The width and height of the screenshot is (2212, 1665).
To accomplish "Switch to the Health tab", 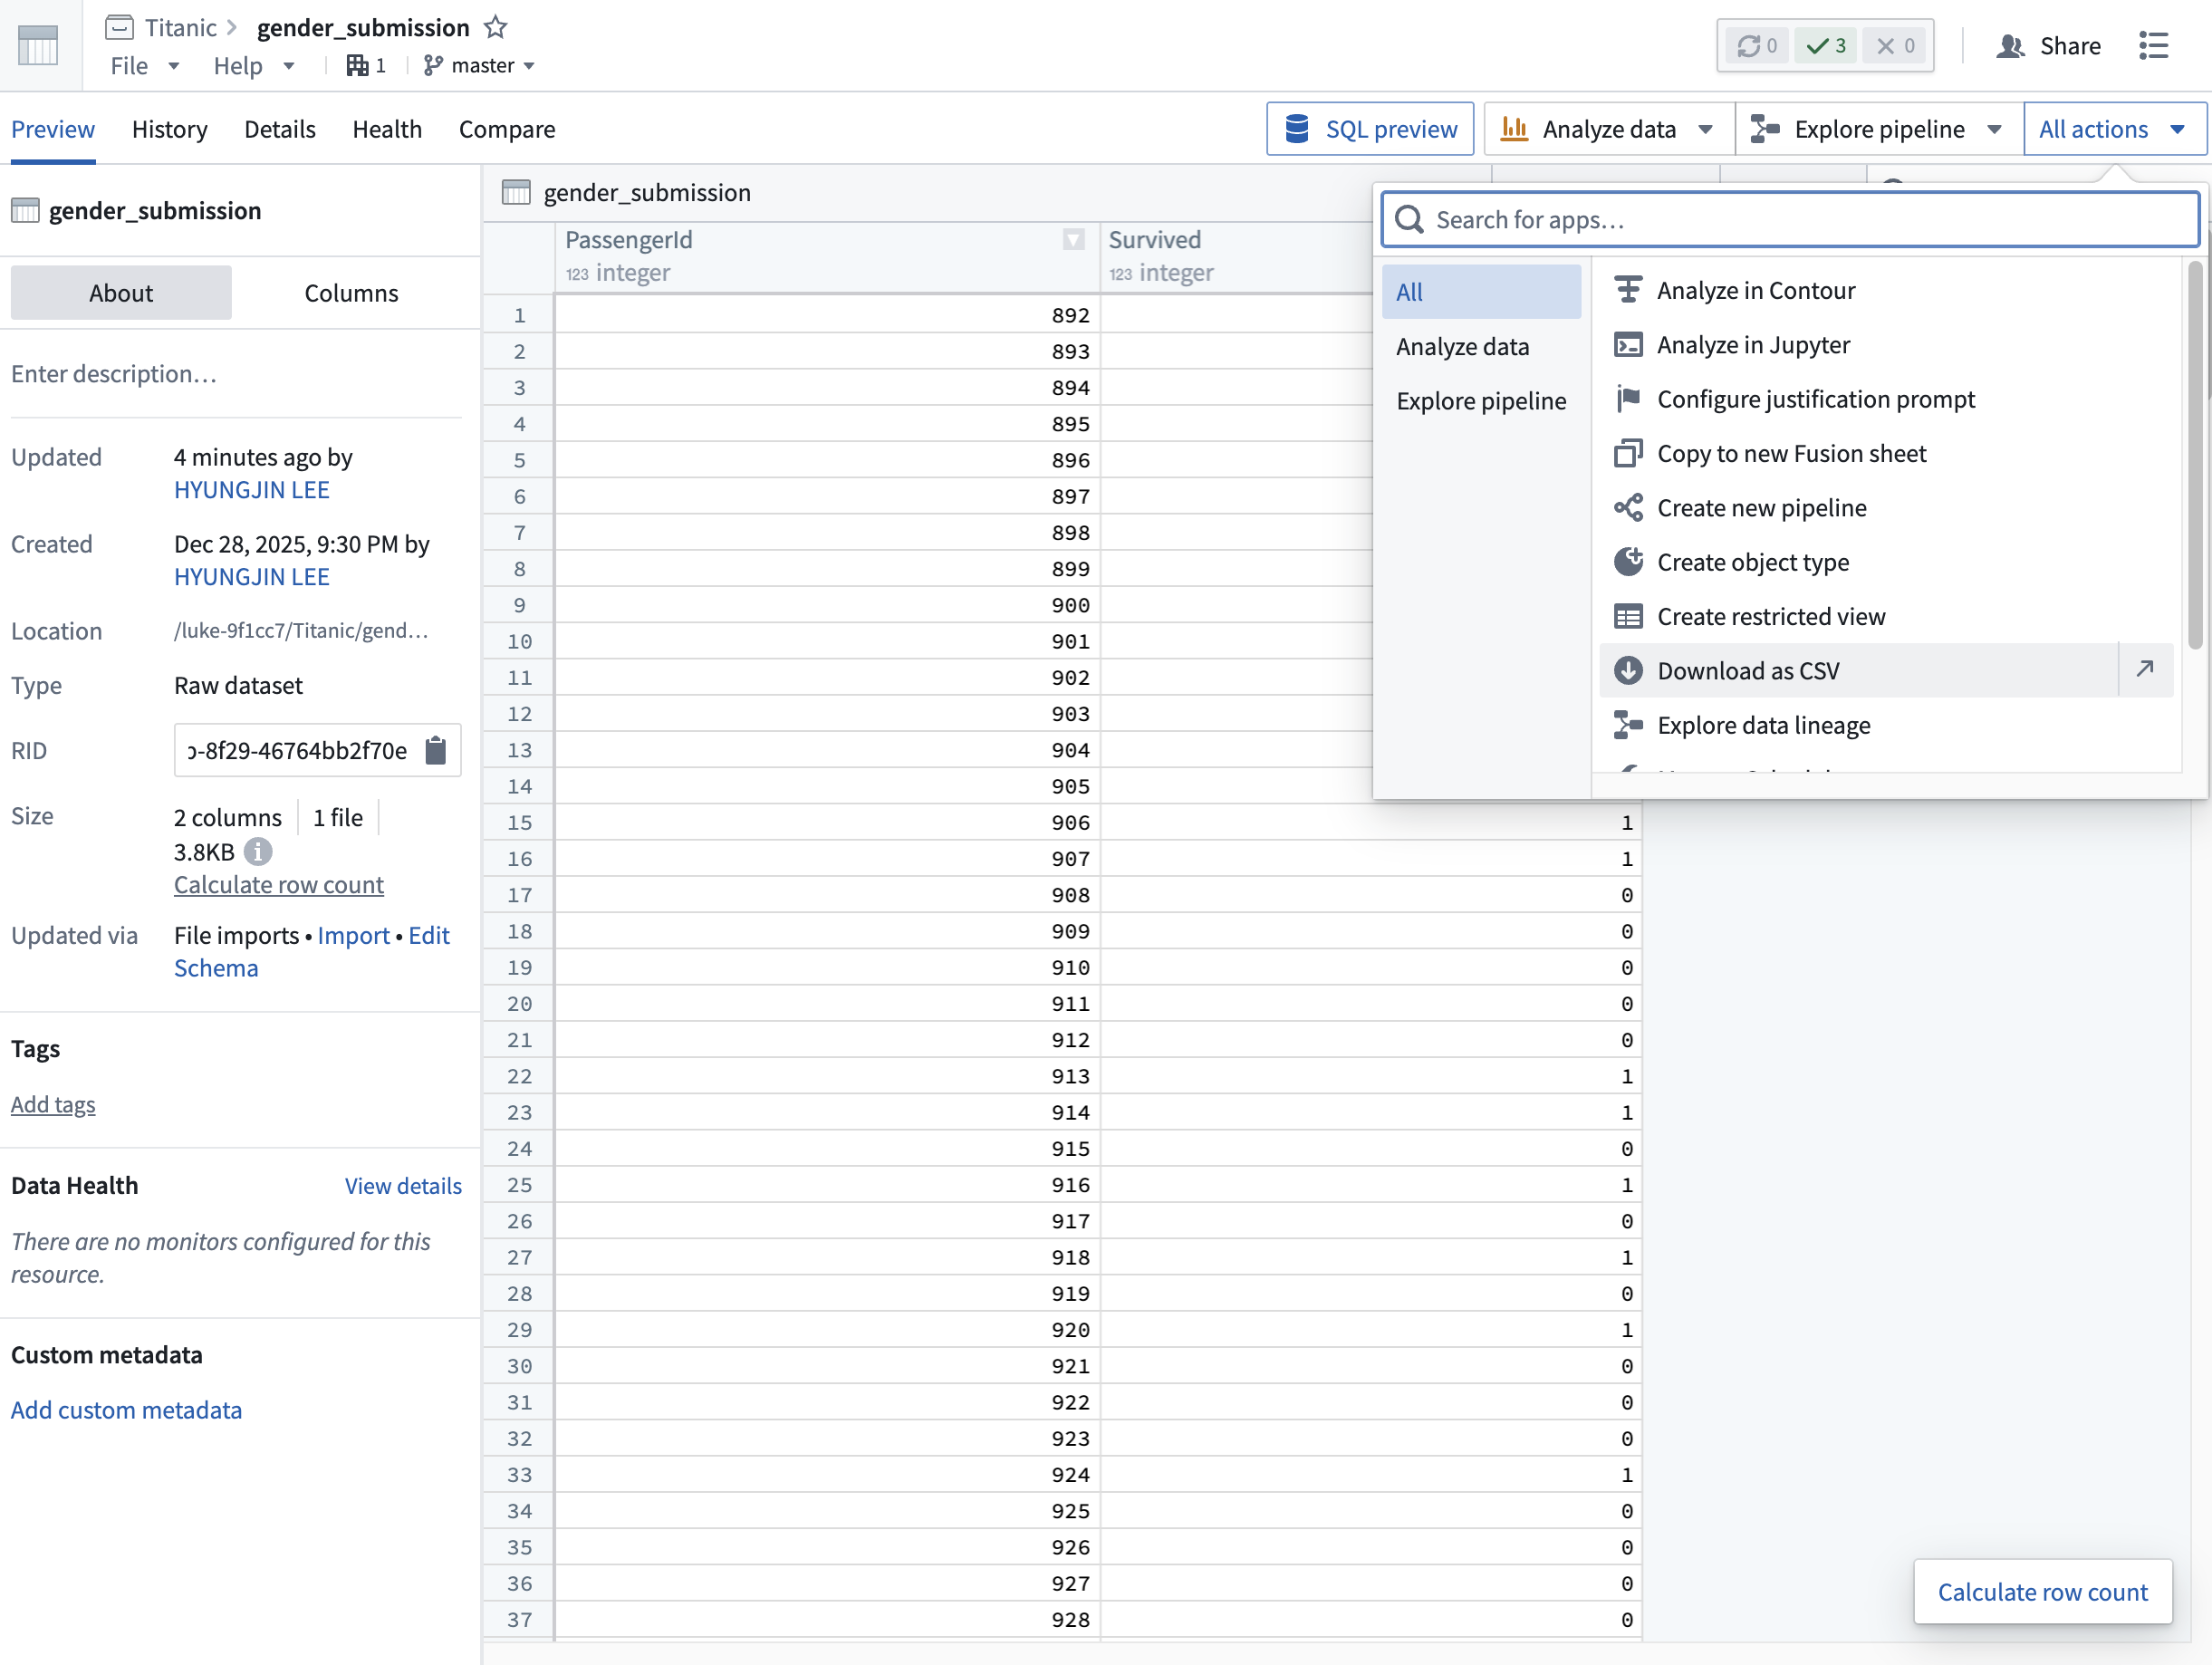I will tap(387, 129).
